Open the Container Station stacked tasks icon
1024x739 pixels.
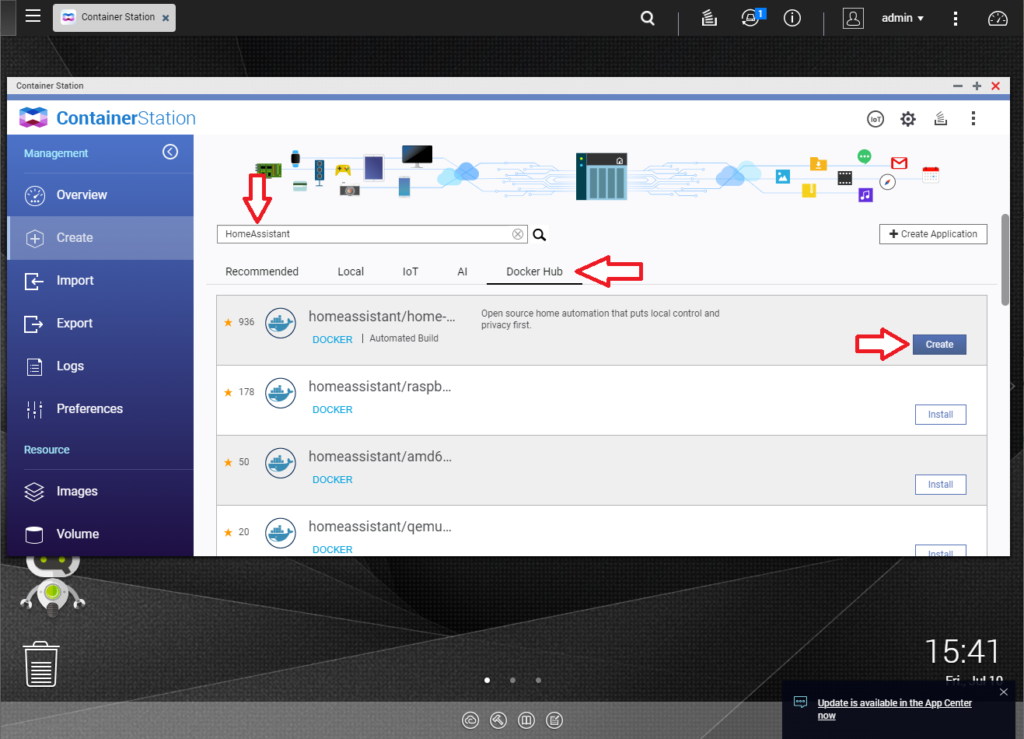[940, 118]
